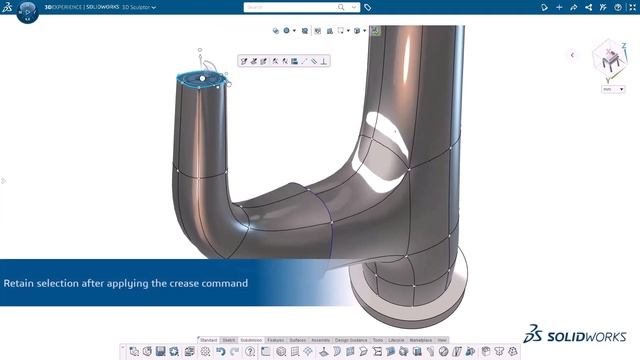This screenshot has height=360, width=640.
Task: Open the View tab
Action: 442,340
